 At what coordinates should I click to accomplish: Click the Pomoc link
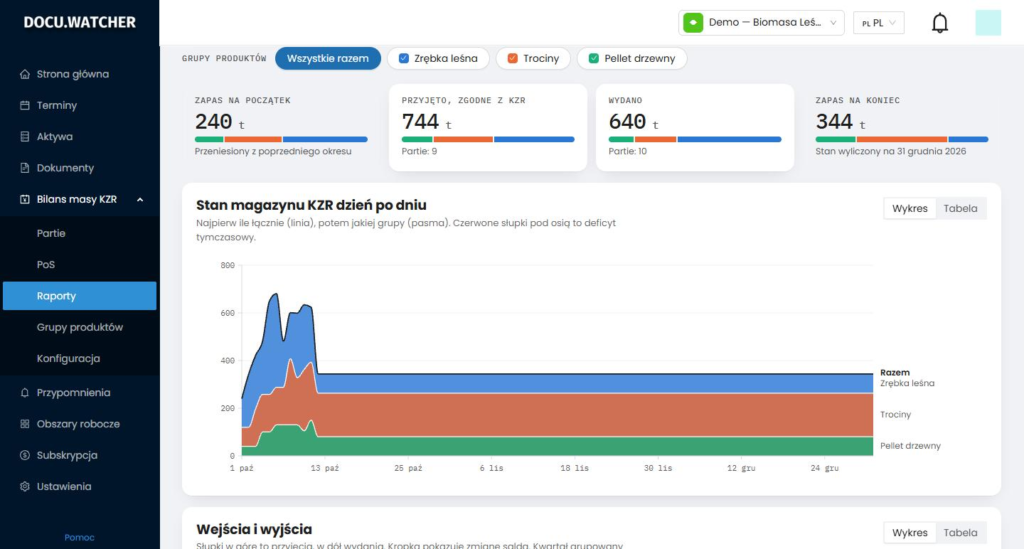pos(80,537)
